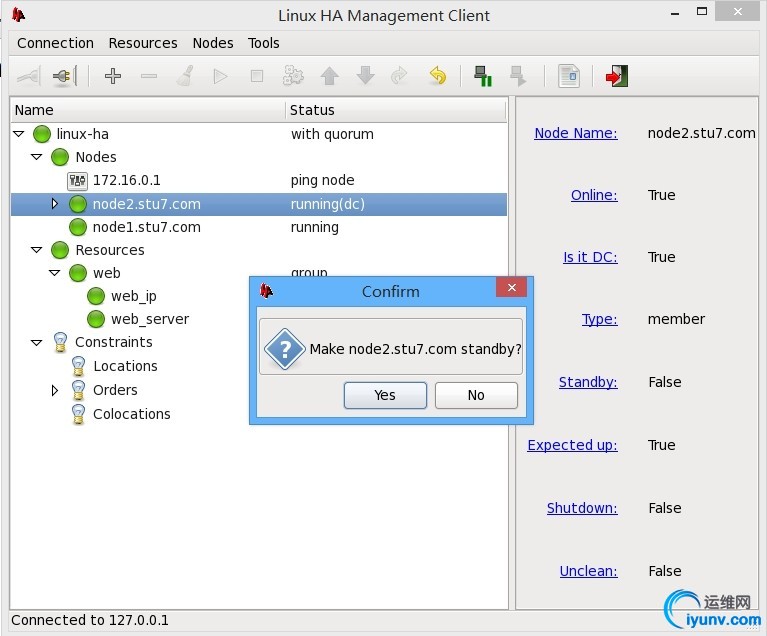Click No in the Confirm dialog
Viewport: 767px width, 636px height.
[476, 395]
